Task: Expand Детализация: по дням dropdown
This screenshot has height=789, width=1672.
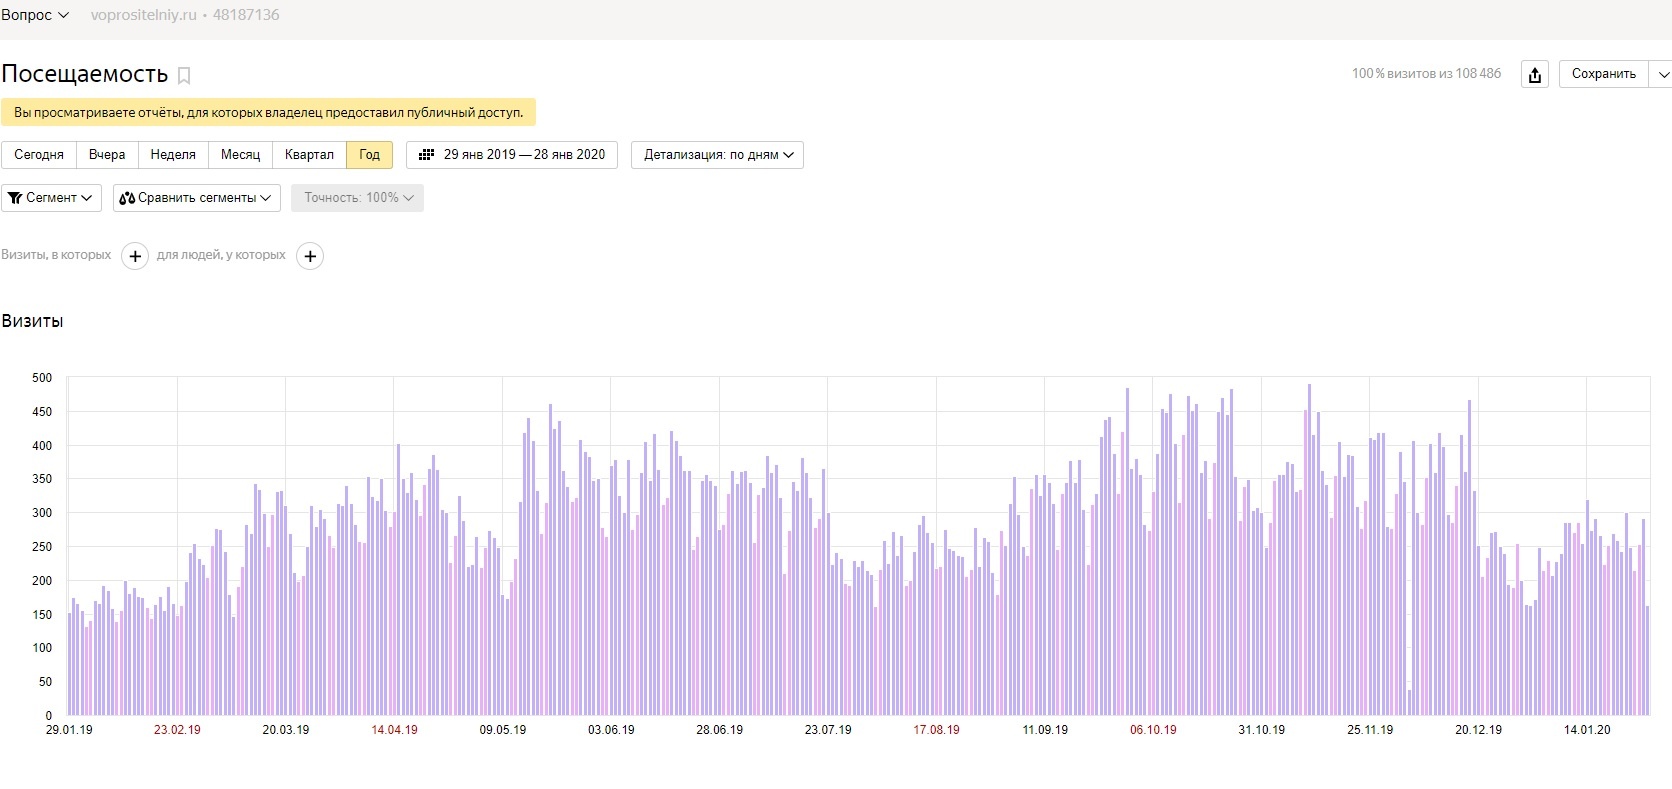Action: (717, 155)
